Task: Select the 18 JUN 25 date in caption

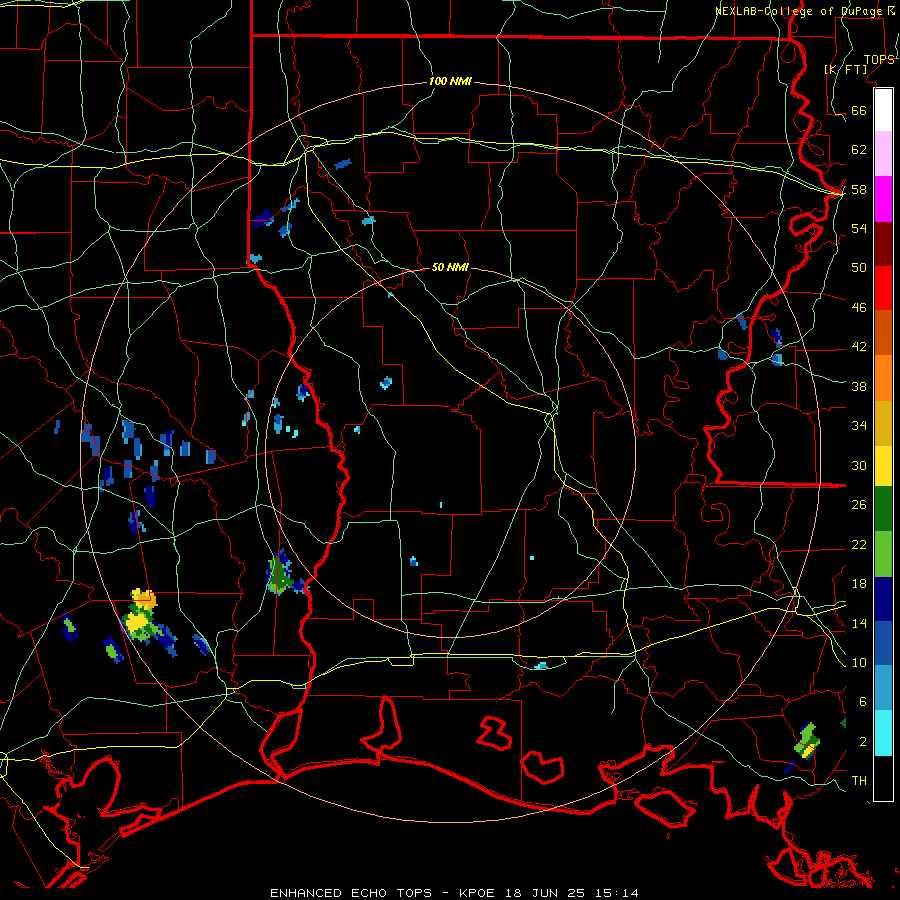Action: [x=545, y=893]
